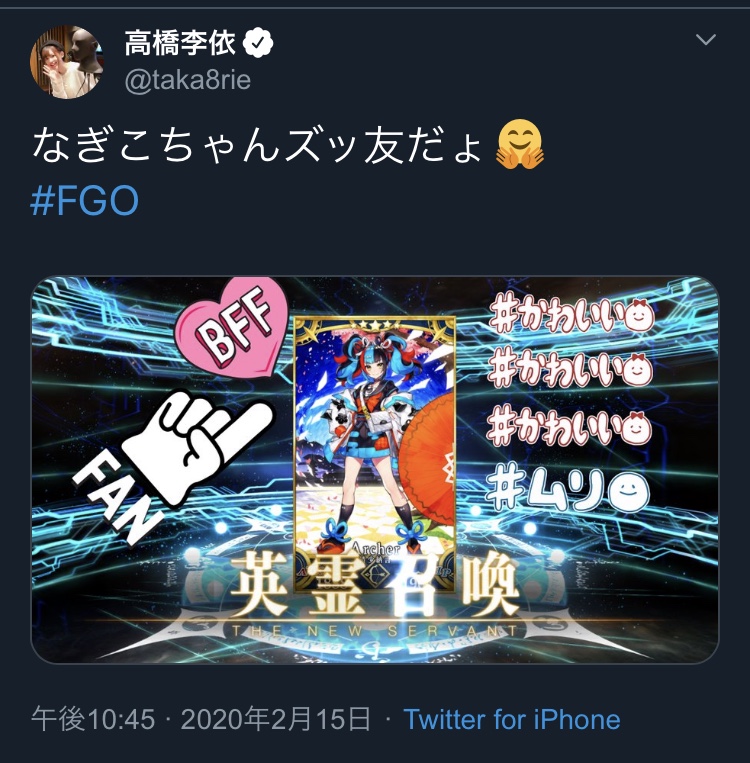Open the #FGO hashtag
The image size is (750, 763).
click(x=85, y=200)
